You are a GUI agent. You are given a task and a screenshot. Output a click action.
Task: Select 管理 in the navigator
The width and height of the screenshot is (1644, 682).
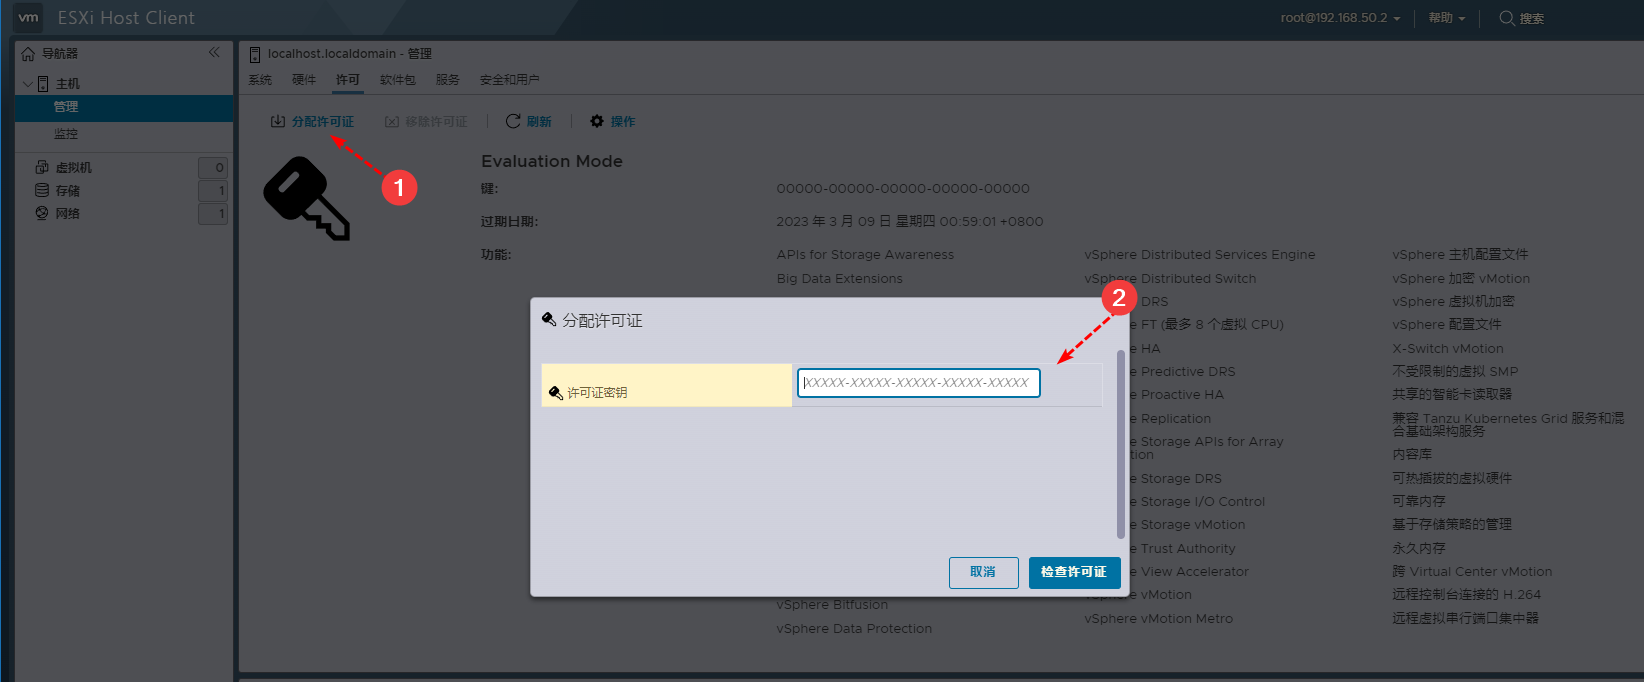(x=124, y=107)
